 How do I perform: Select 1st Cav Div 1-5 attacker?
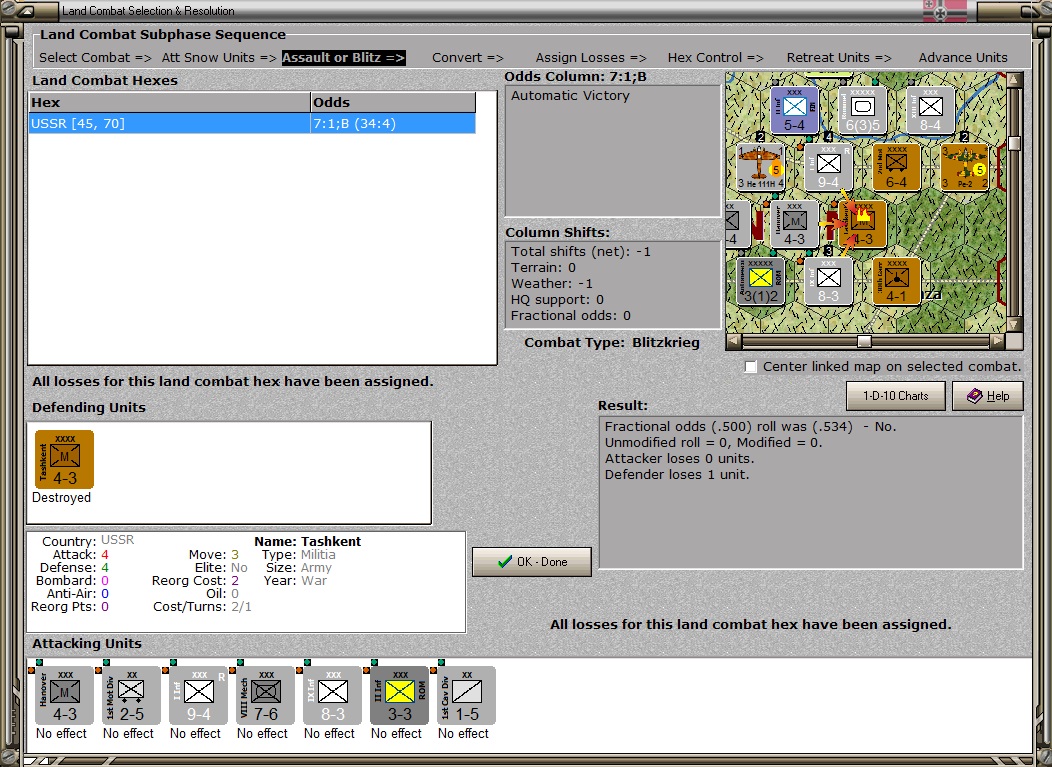click(x=467, y=695)
